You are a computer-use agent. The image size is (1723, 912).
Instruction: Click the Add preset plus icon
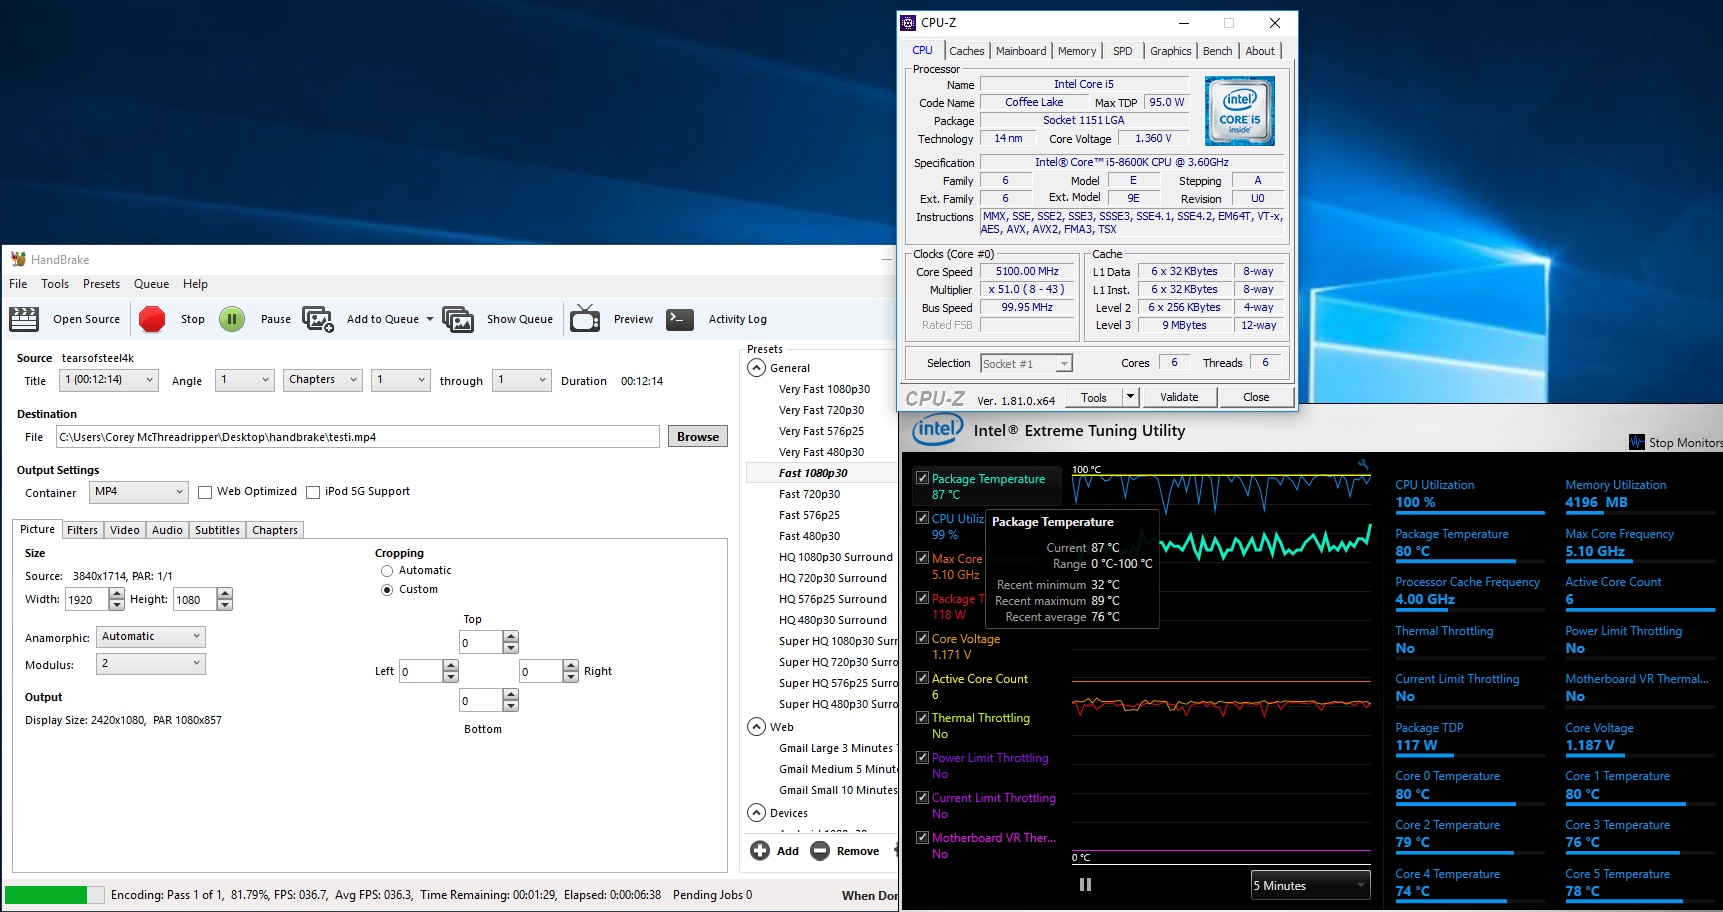pos(760,851)
